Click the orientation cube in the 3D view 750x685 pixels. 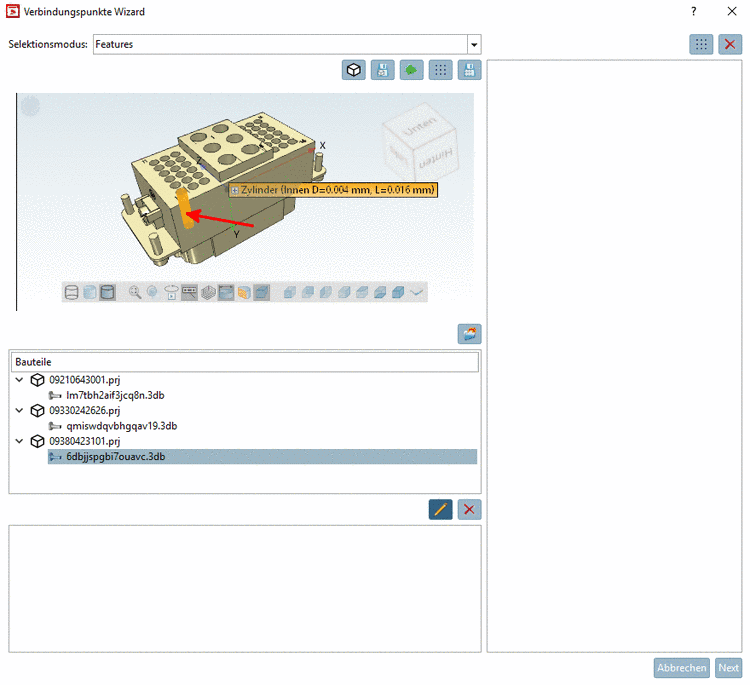(420, 142)
